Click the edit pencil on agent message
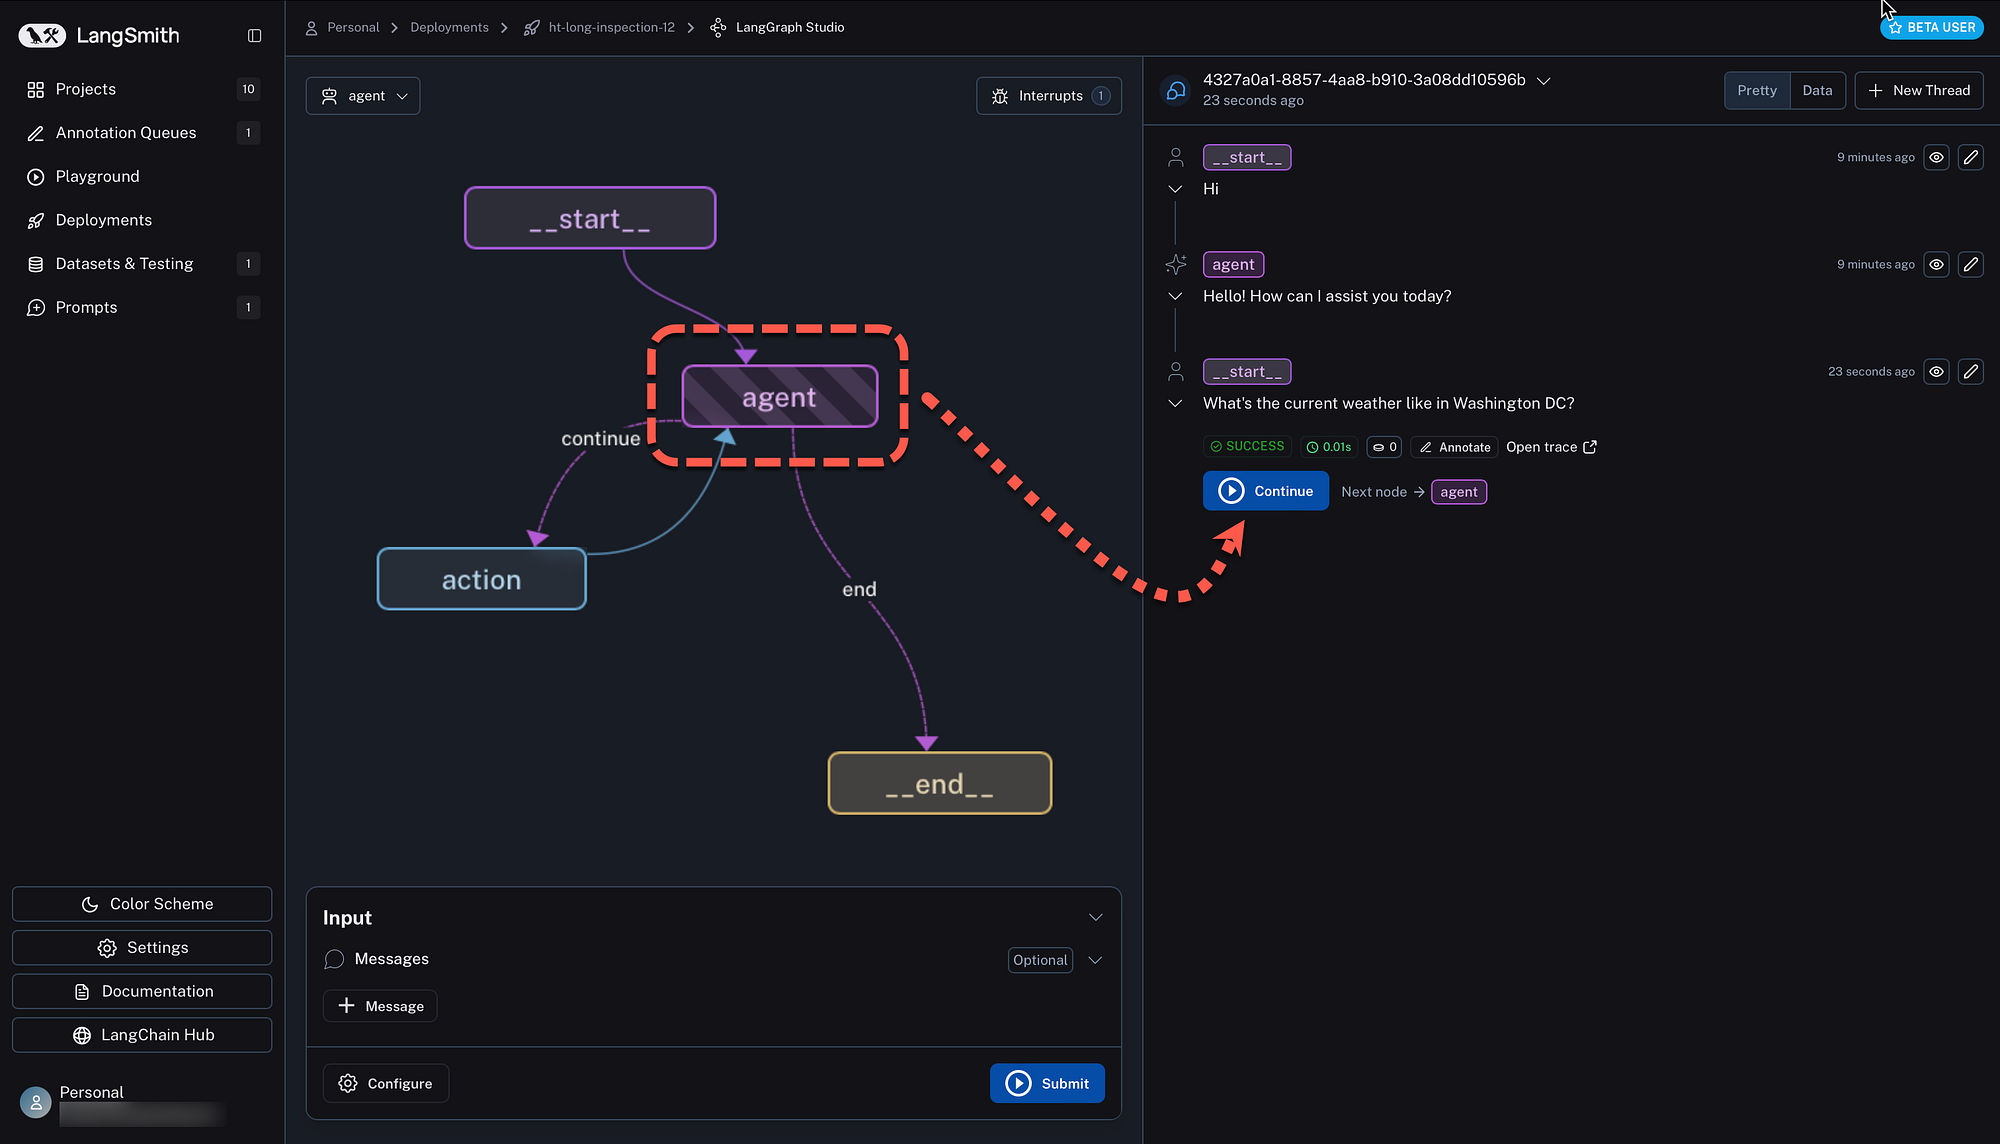The image size is (2000, 1144). [x=1970, y=265]
